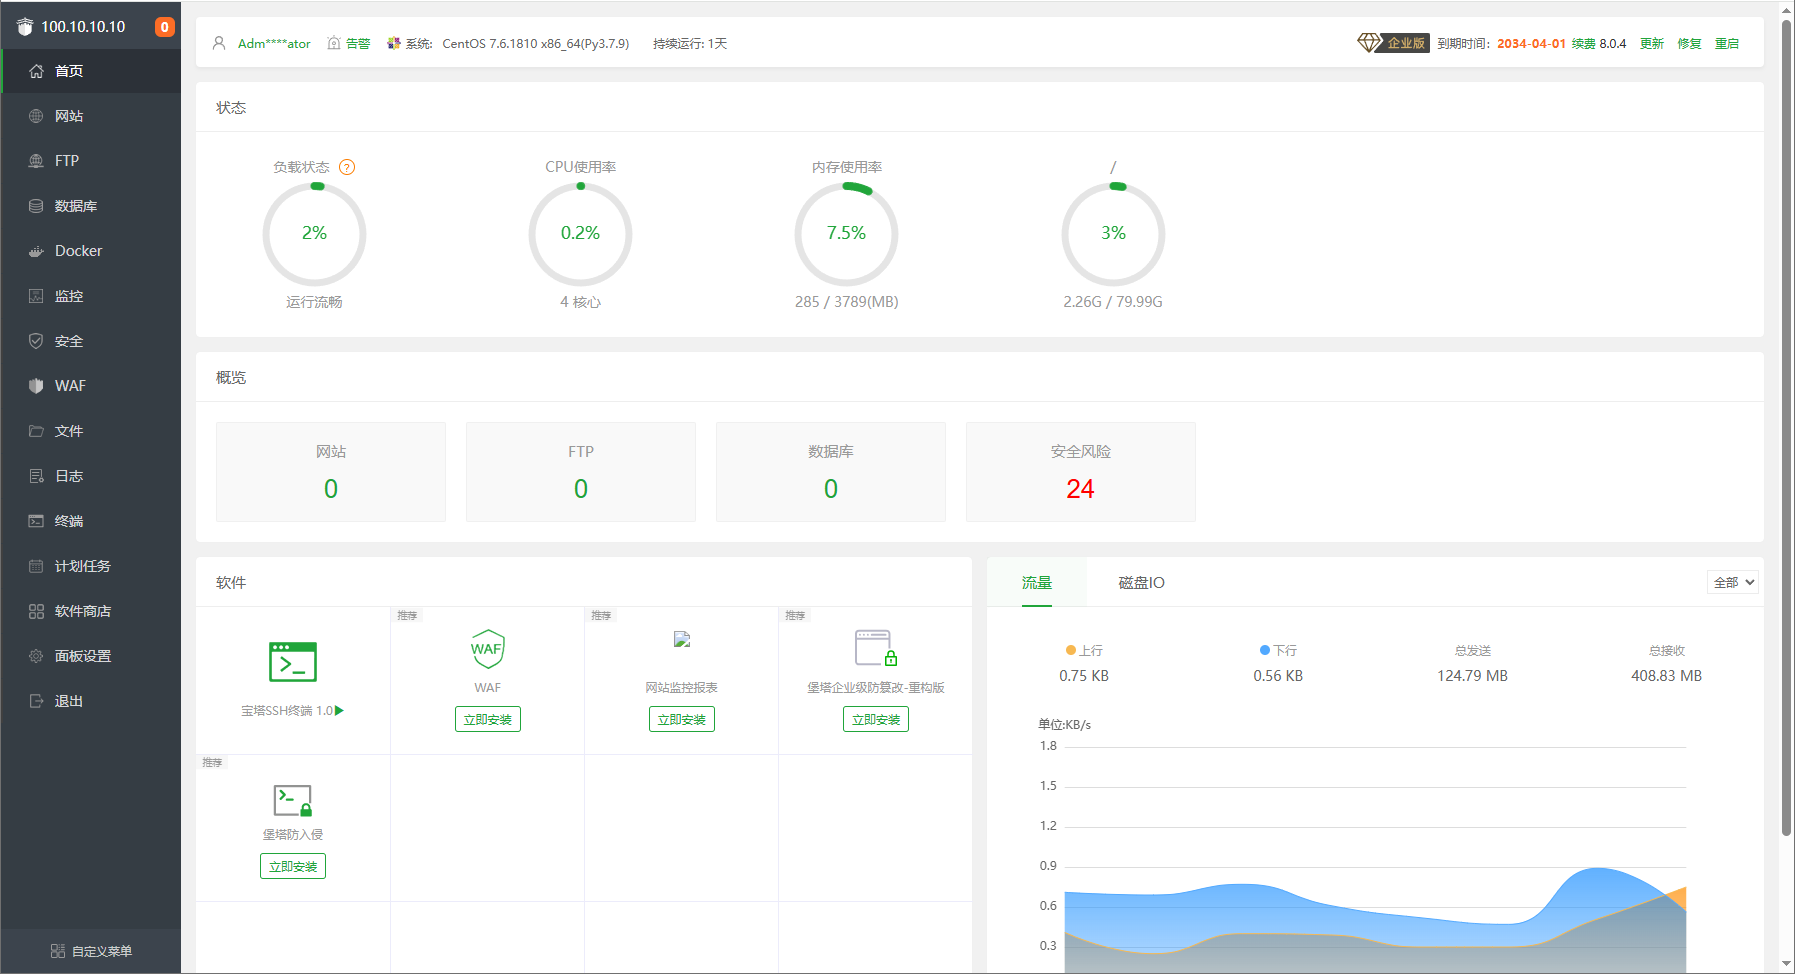The height and width of the screenshot is (974, 1795).
Task: Click the 安全风险 24 counter
Action: 1080,488
